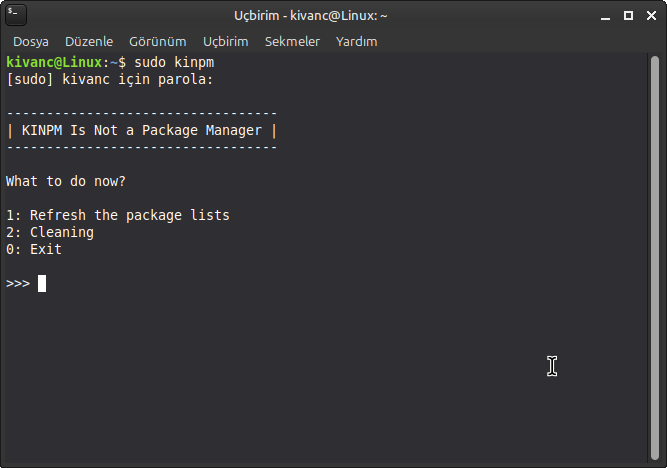Click the "Refresh the package lists" option line
667x468 pixels.
(118, 215)
